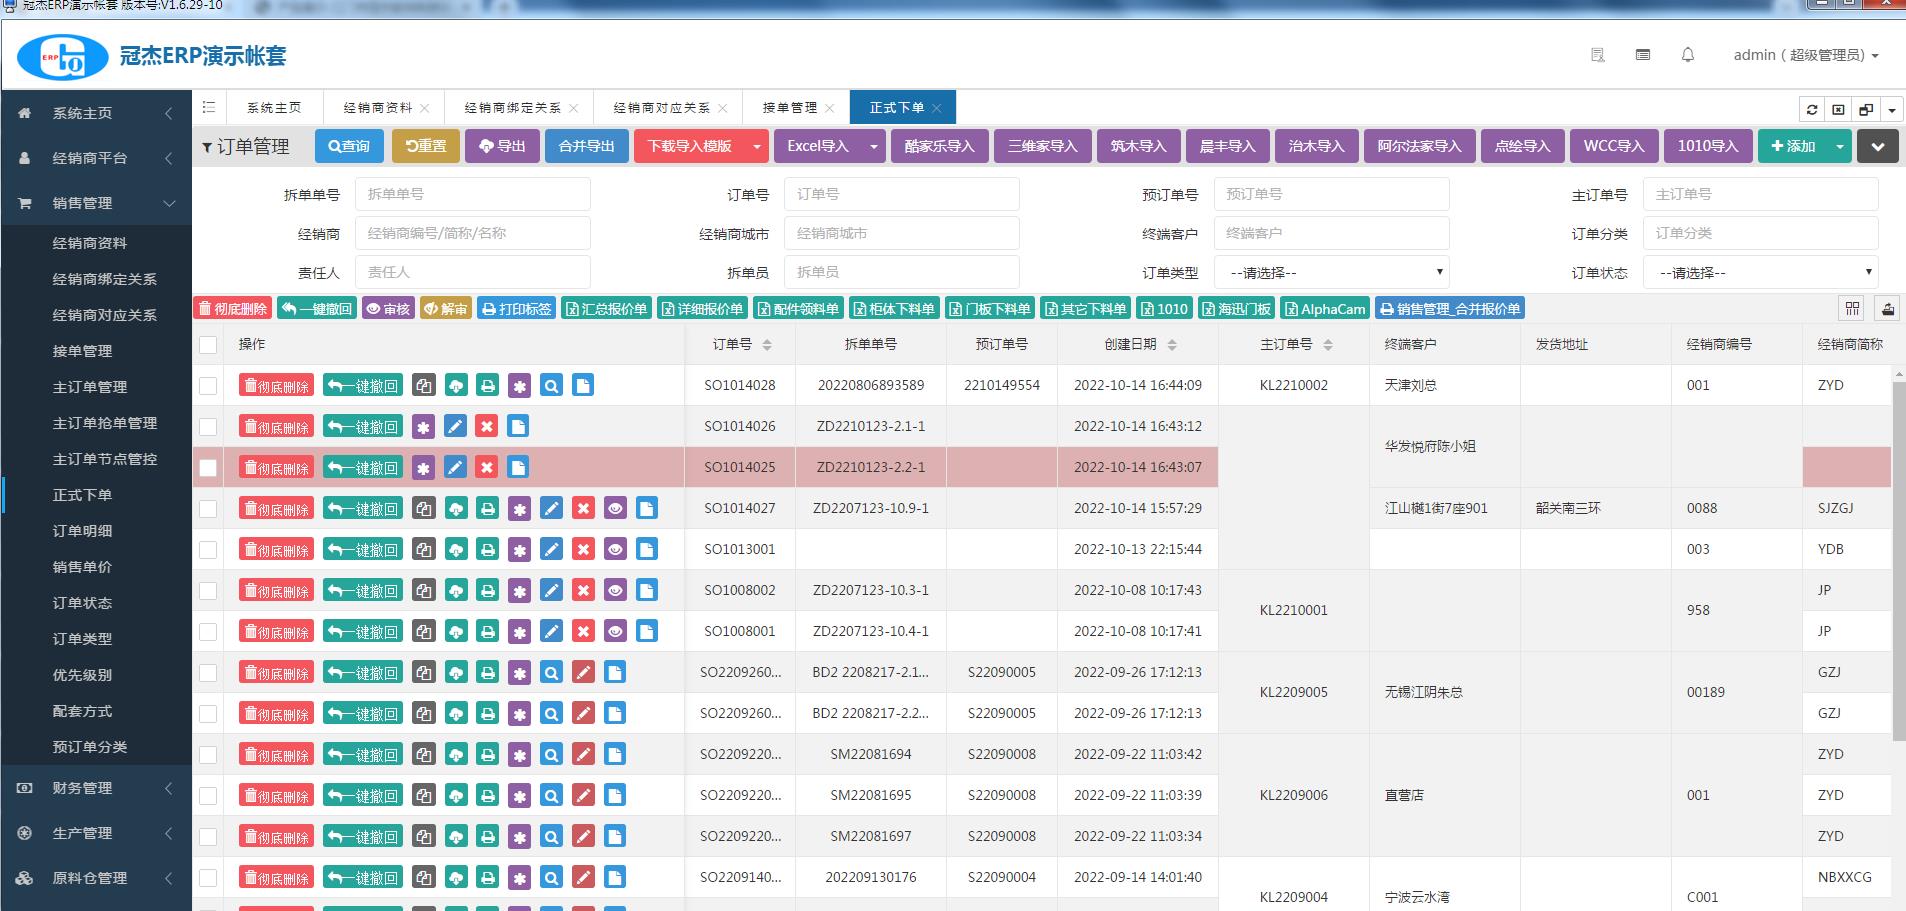Open the arrow beside 添加 button
This screenshot has height=911, width=1906.
pos(1839,146)
